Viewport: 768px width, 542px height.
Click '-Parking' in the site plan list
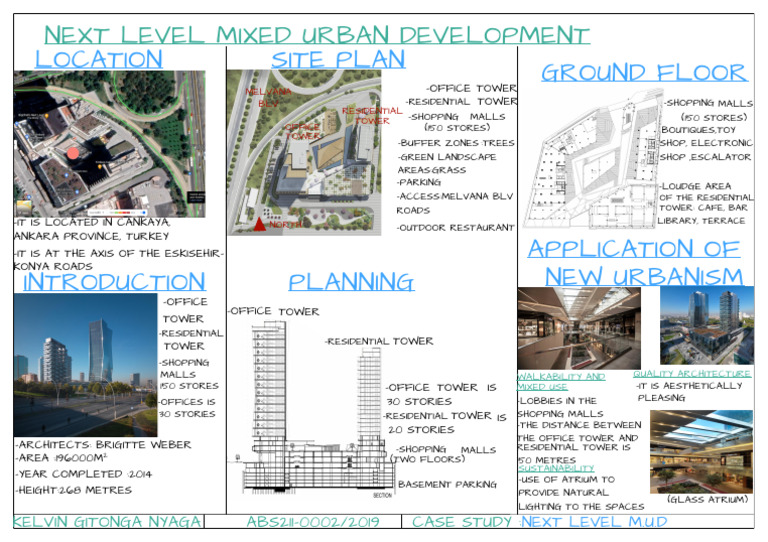(x=419, y=182)
